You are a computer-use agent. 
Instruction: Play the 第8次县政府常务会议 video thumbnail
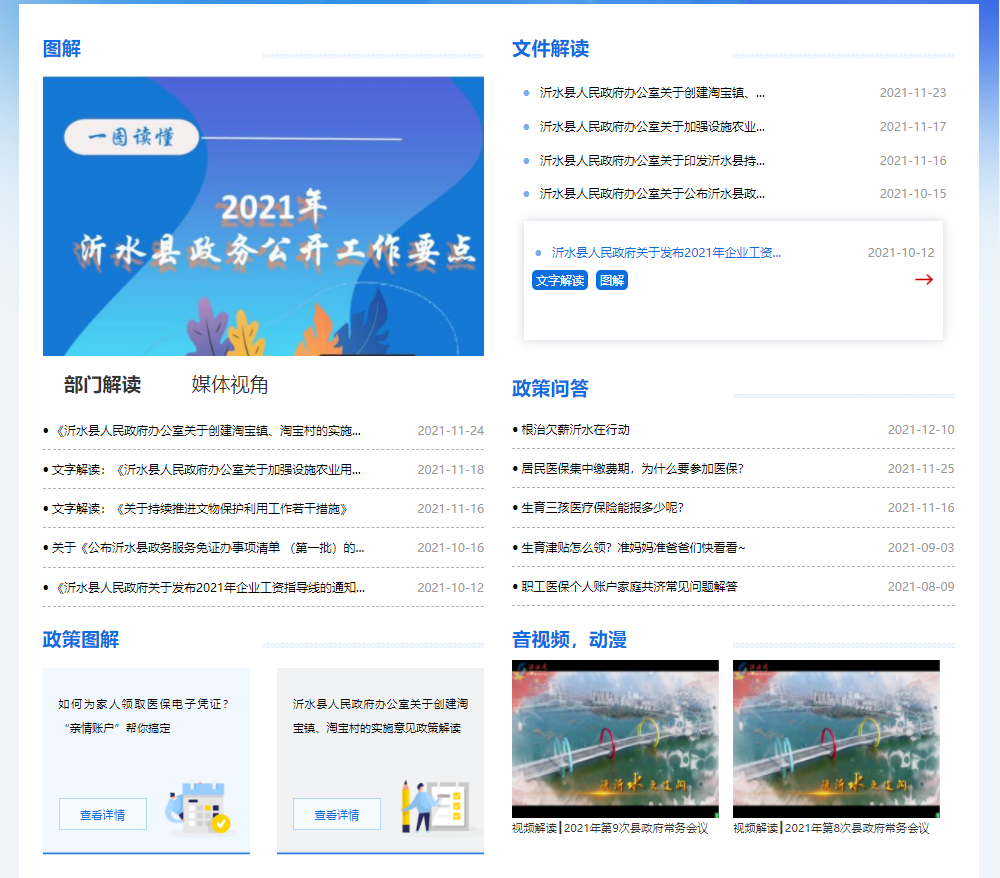point(836,739)
